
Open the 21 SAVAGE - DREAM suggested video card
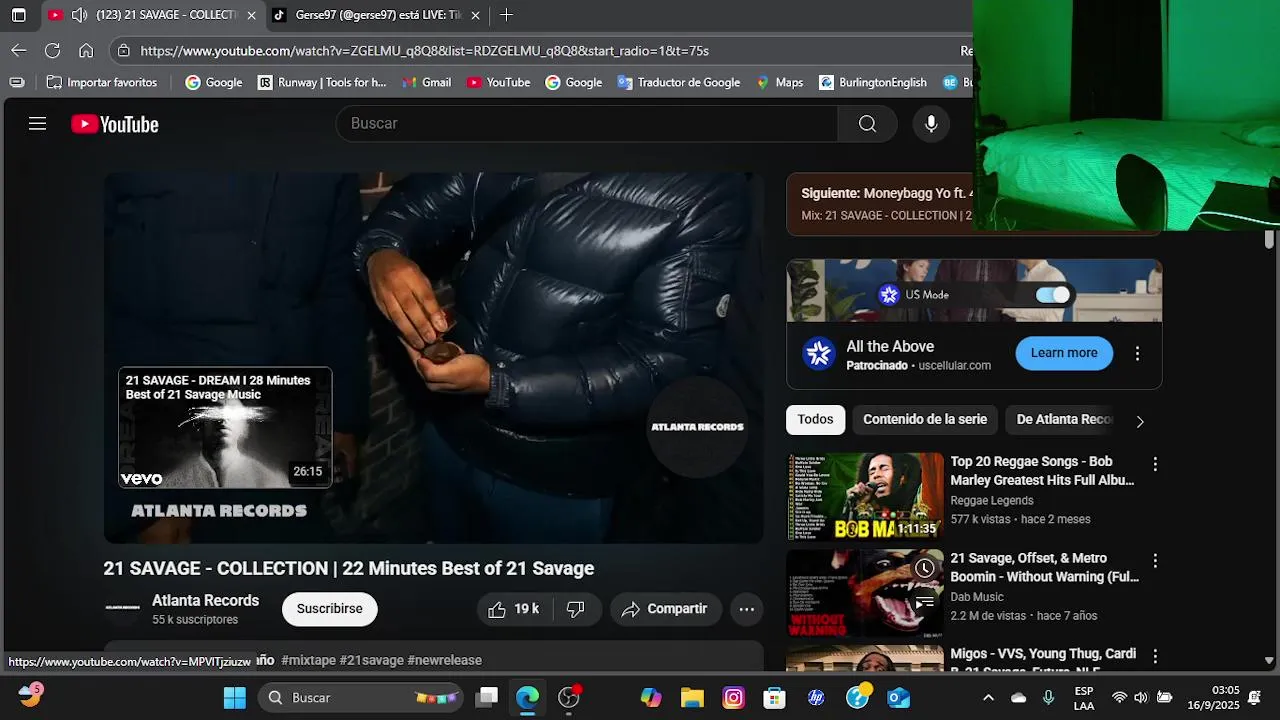(225, 428)
